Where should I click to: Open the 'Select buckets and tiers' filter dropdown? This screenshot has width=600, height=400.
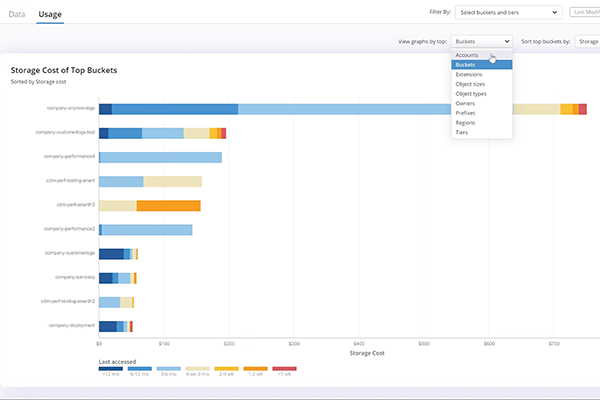pos(508,12)
